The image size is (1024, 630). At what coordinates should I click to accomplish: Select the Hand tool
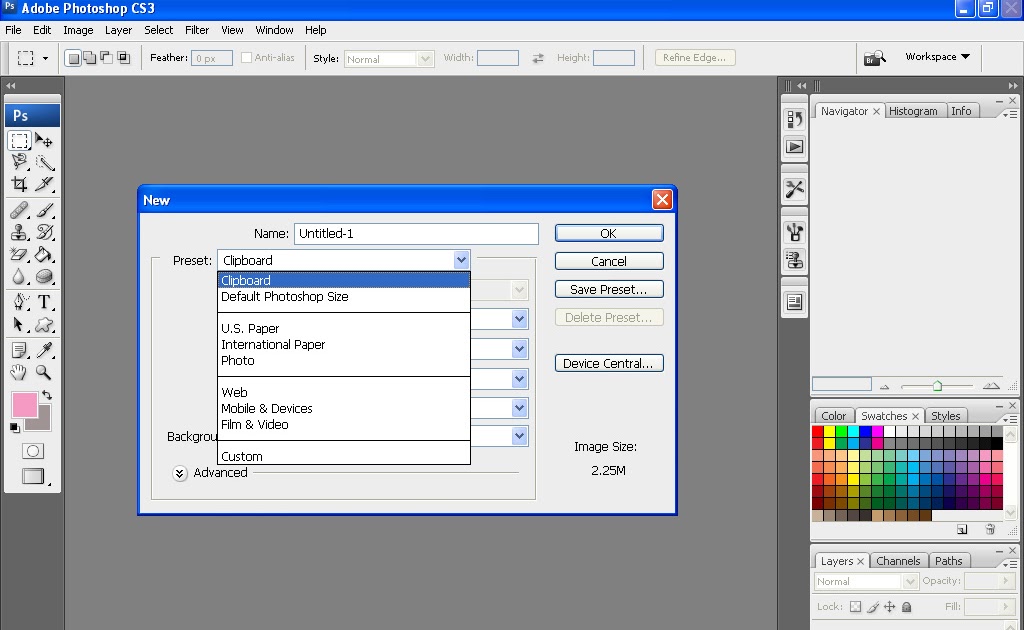[x=20, y=372]
